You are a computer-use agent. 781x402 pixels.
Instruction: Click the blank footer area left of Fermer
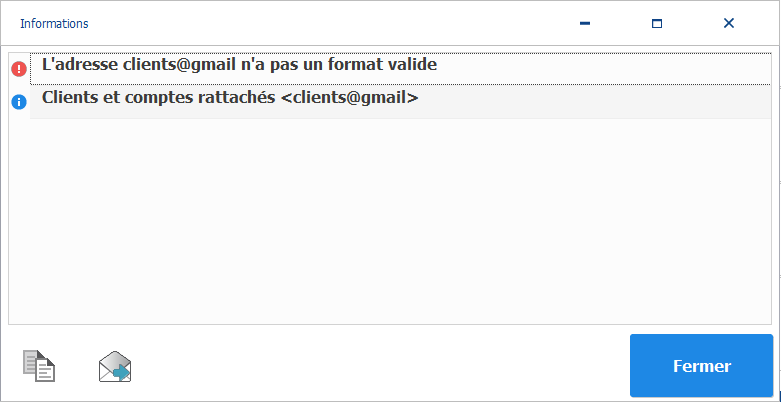379,366
